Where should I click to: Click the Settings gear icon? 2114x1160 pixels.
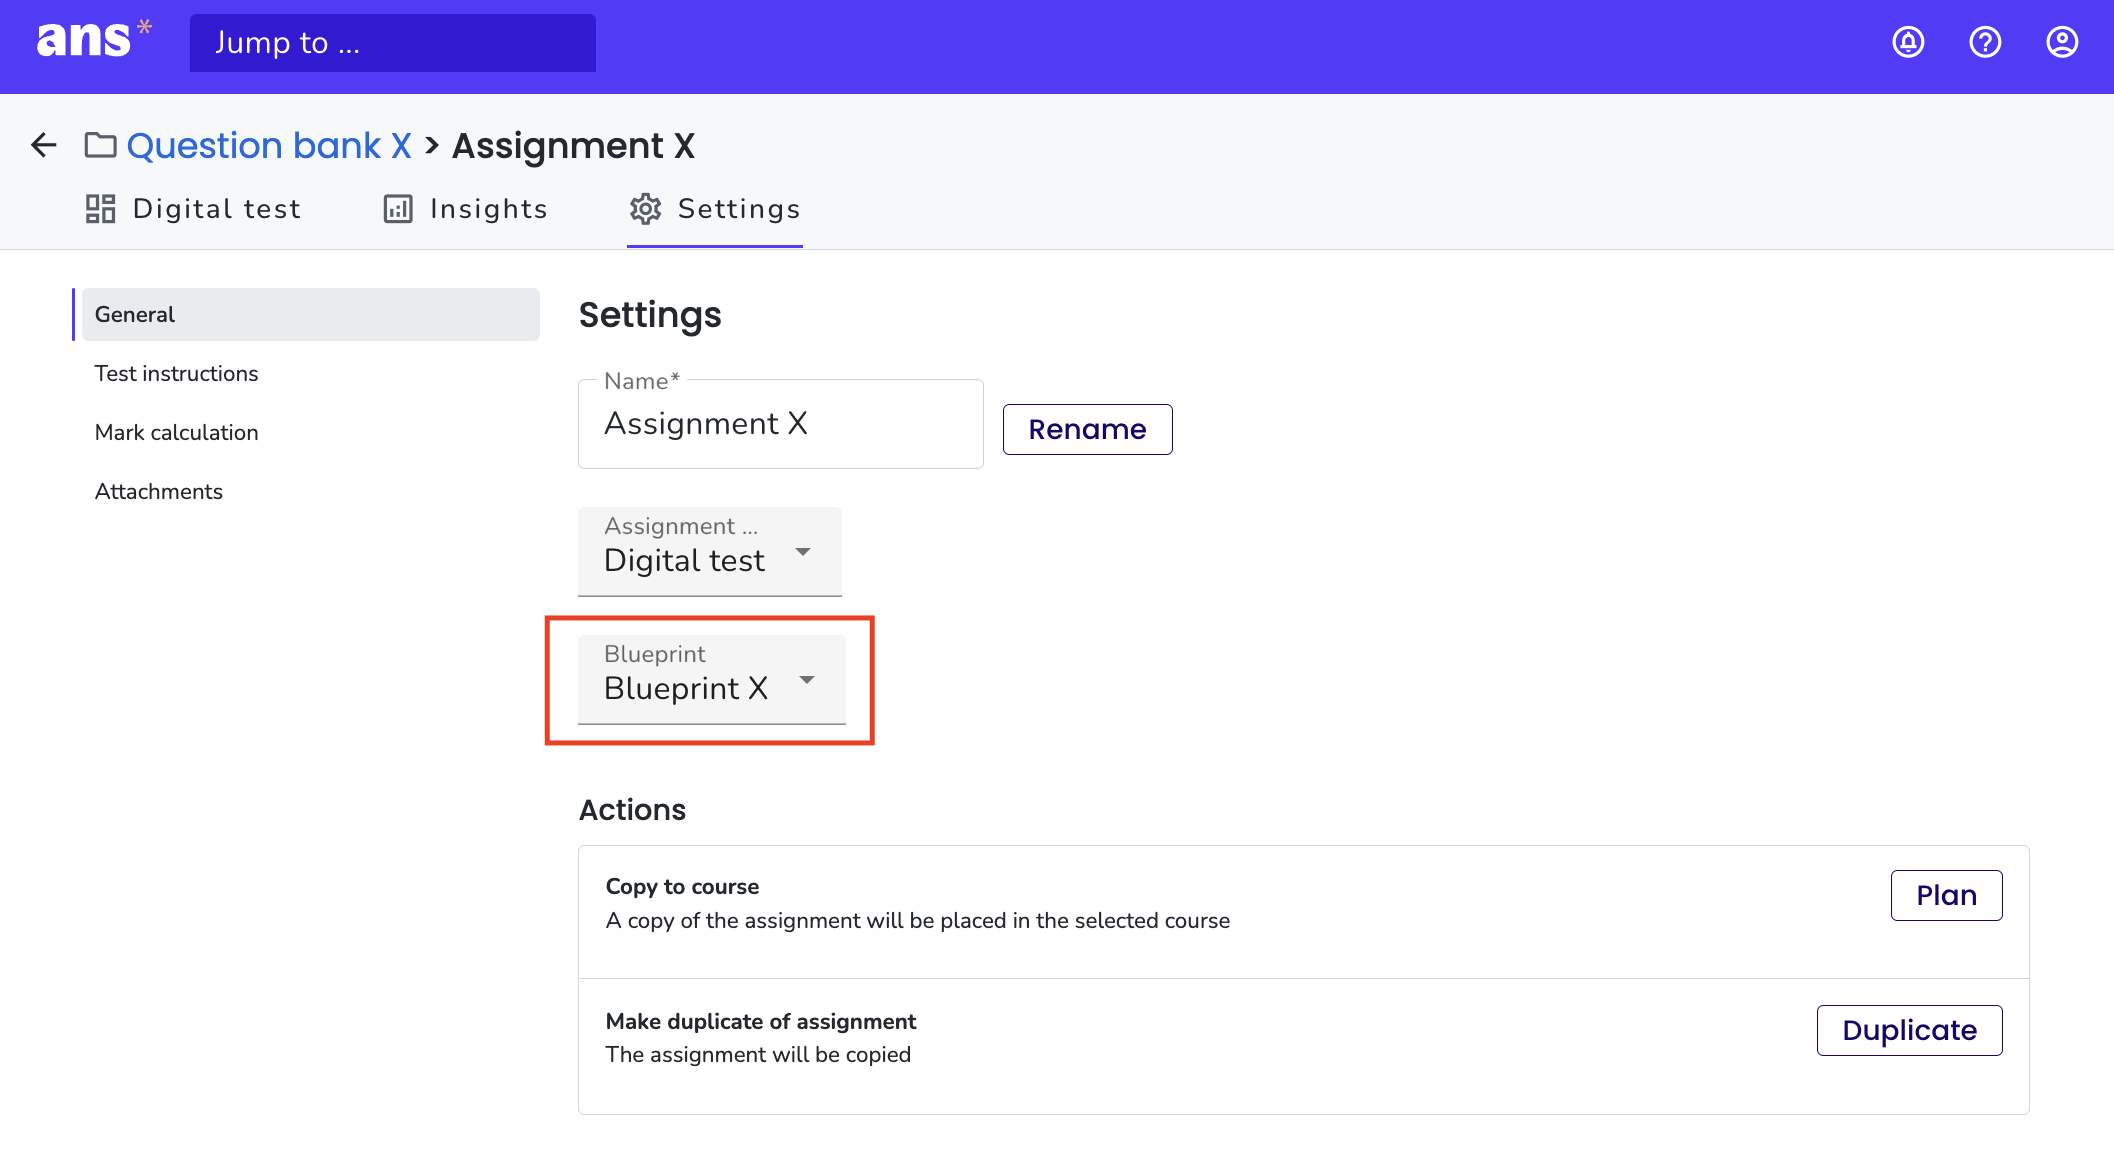coord(645,208)
